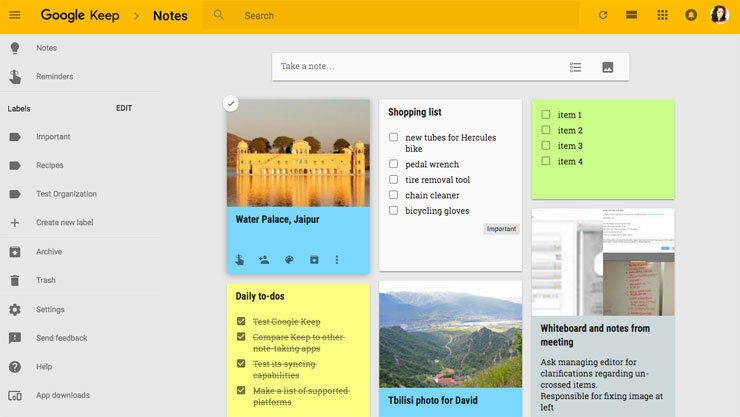Viewport: 740px width, 417px height.
Task: Open Settings text link
Action: 50,309
